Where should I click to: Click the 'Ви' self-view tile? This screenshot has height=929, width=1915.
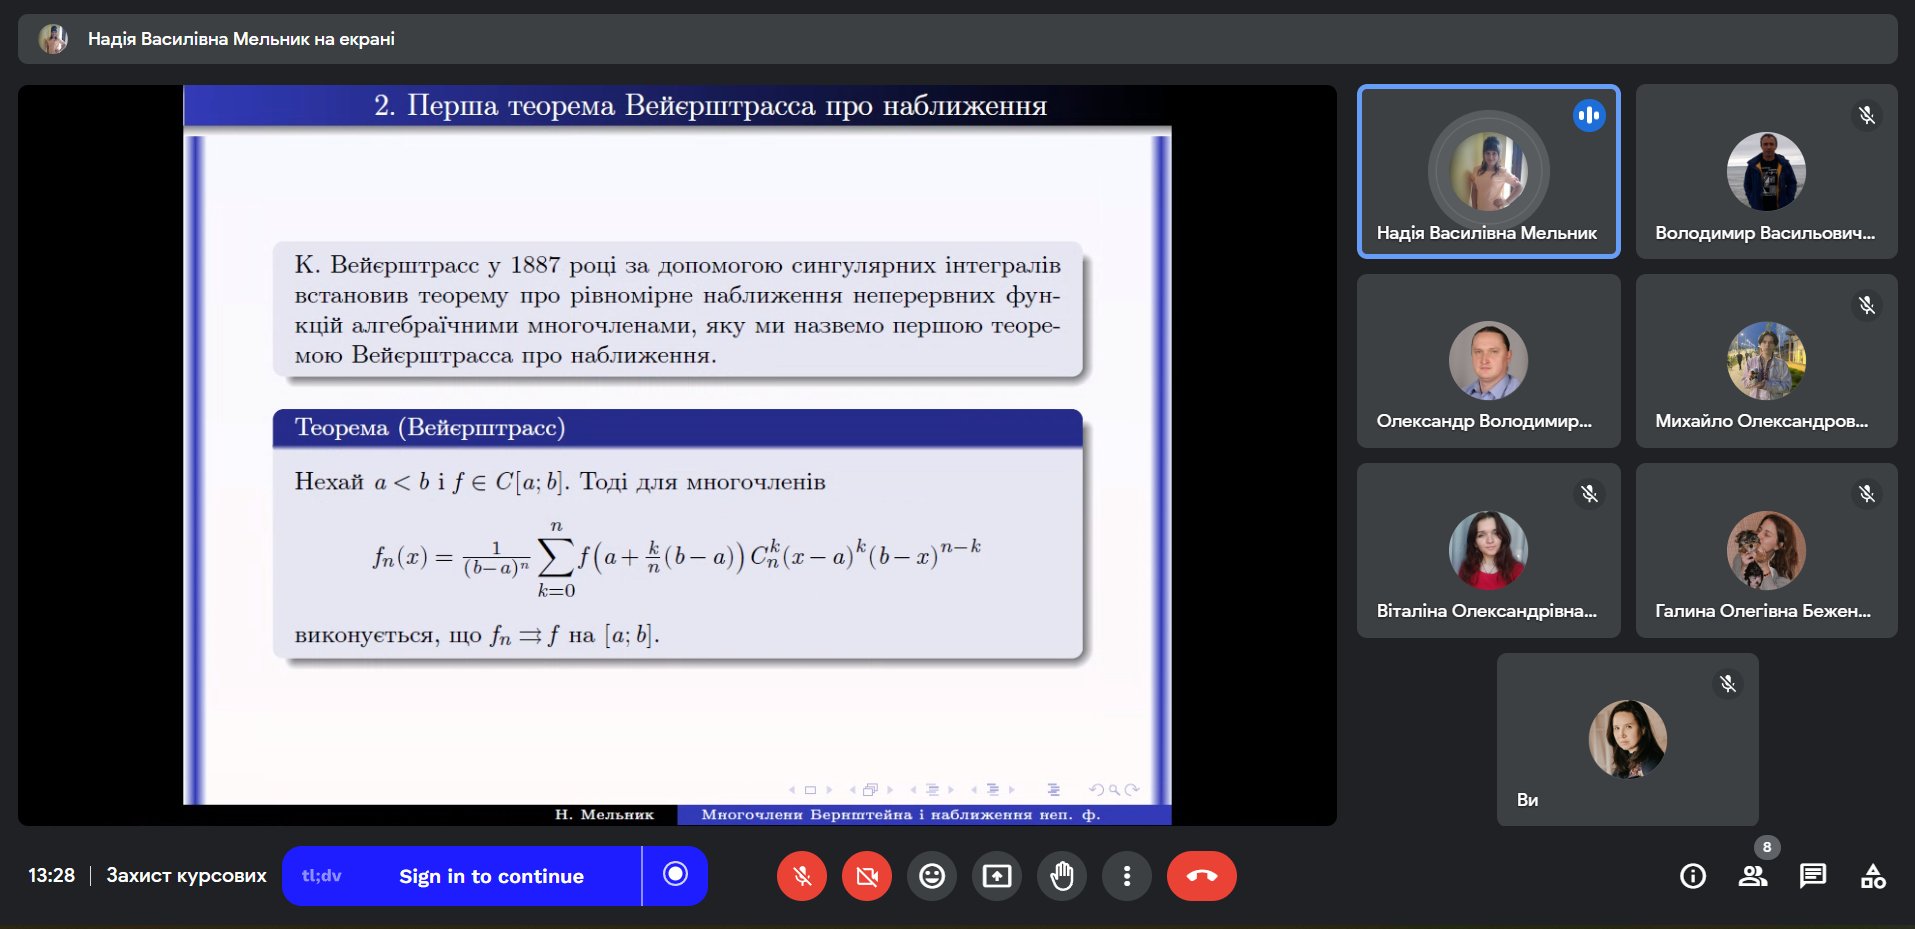click(1628, 740)
